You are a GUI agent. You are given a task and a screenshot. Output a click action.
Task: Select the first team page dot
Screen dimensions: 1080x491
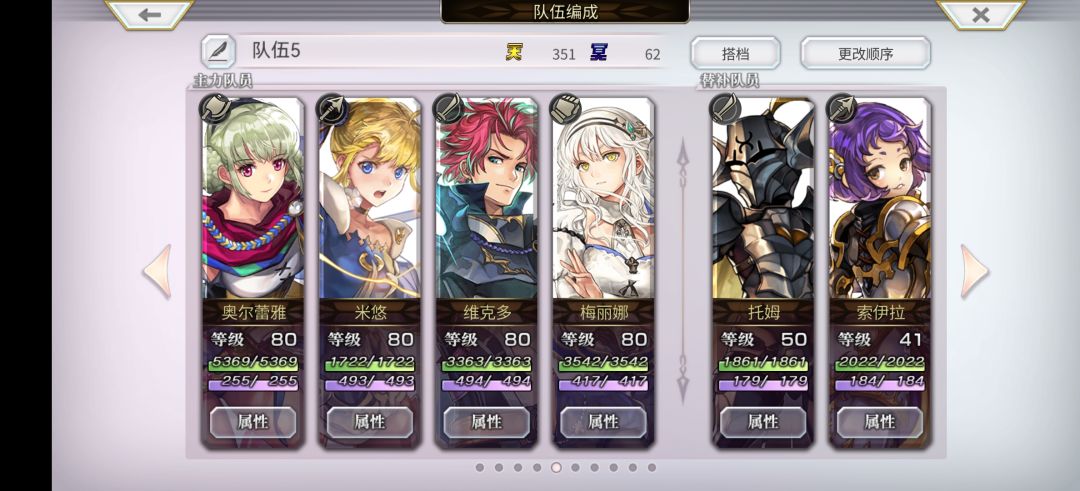[x=479, y=468]
